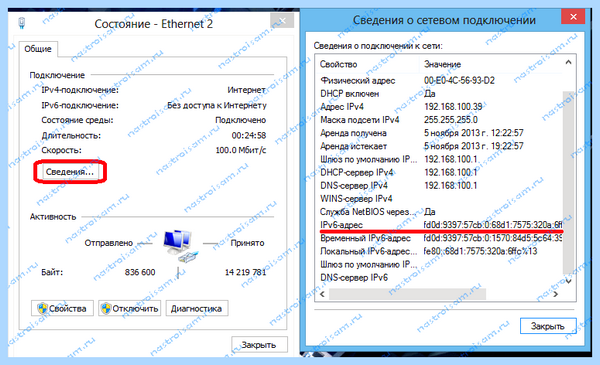Image resolution: width=600 pixels, height=365 pixels.
Task: Close the Ethernet 2 status window X
Action: pyautogui.click(x=282, y=20)
